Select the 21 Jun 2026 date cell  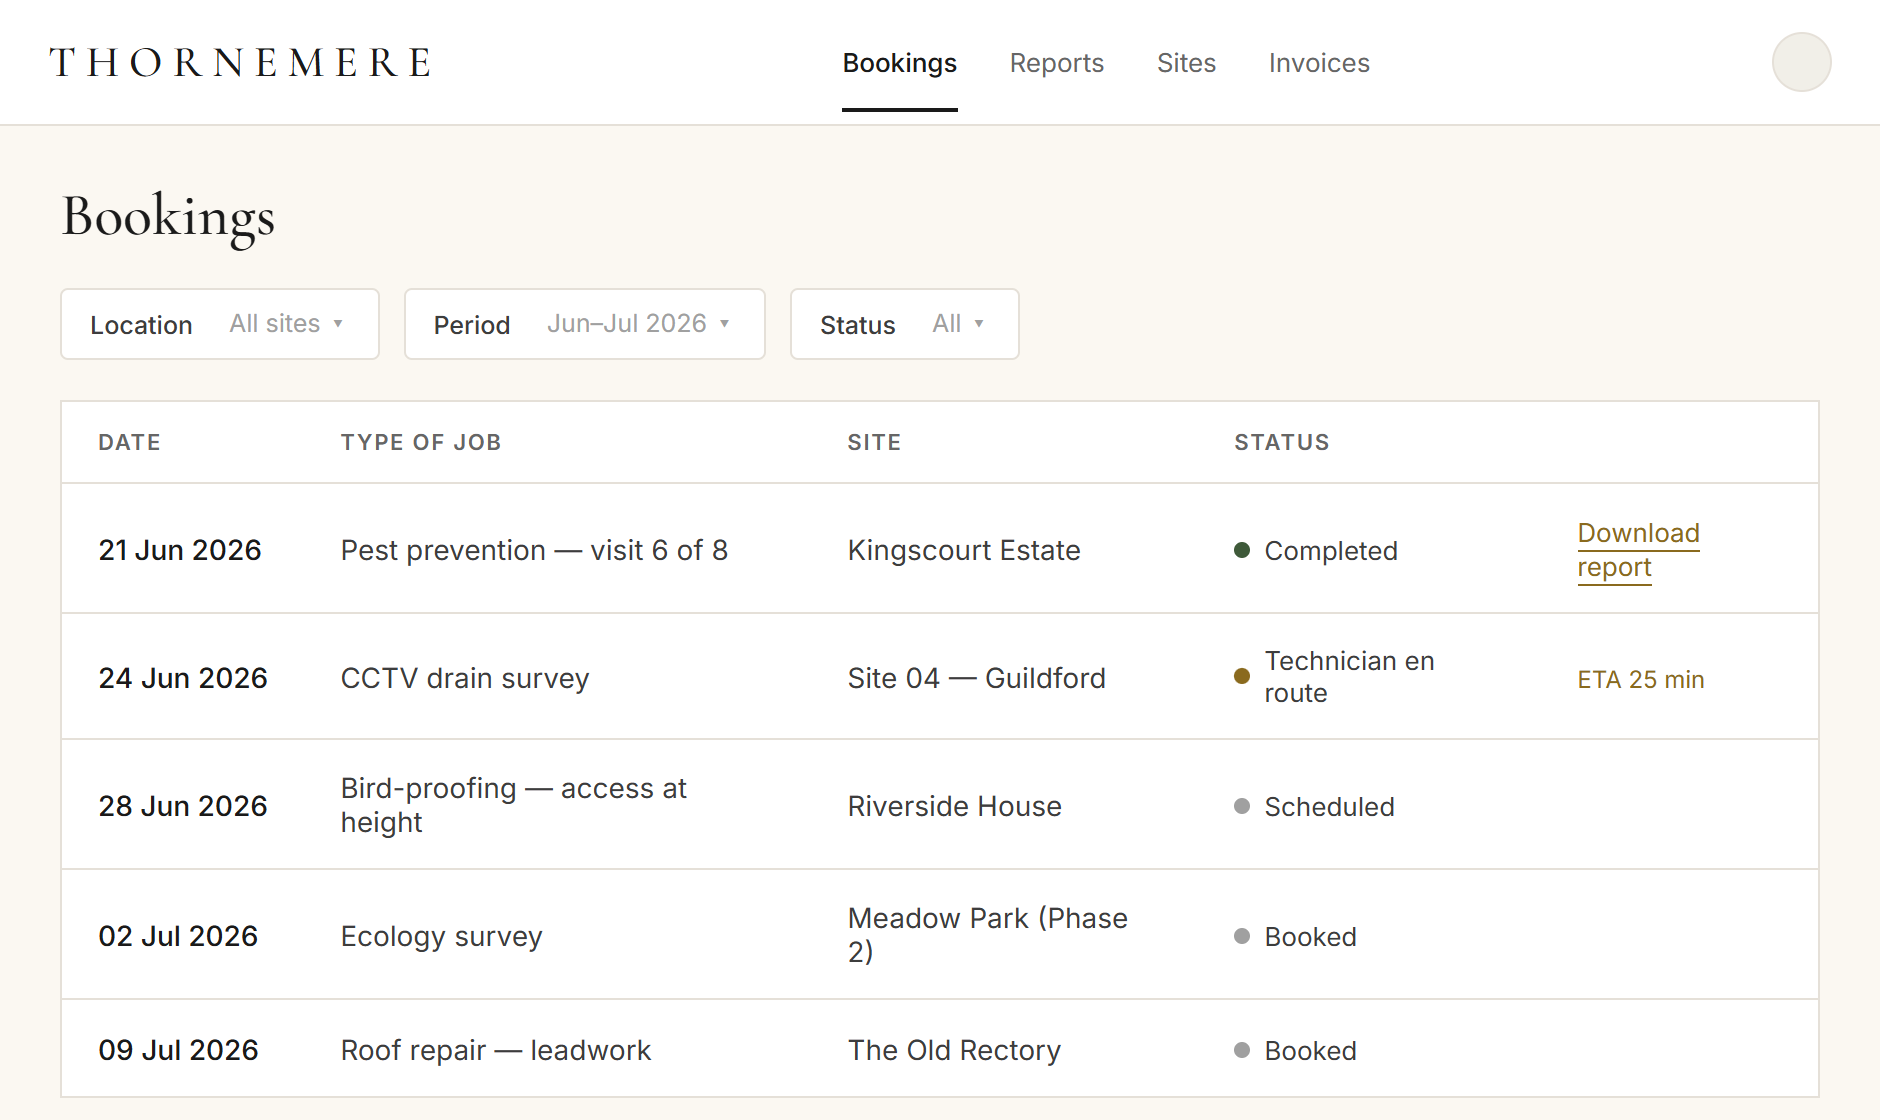(180, 550)
